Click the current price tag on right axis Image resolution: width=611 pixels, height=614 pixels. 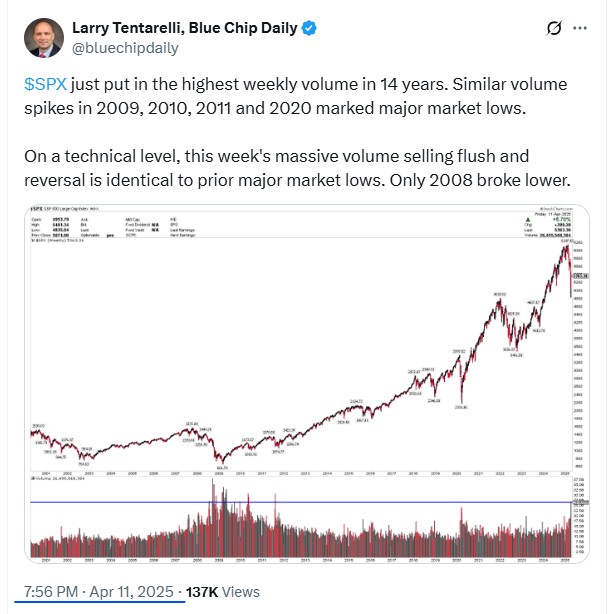(x=580, y=276)
